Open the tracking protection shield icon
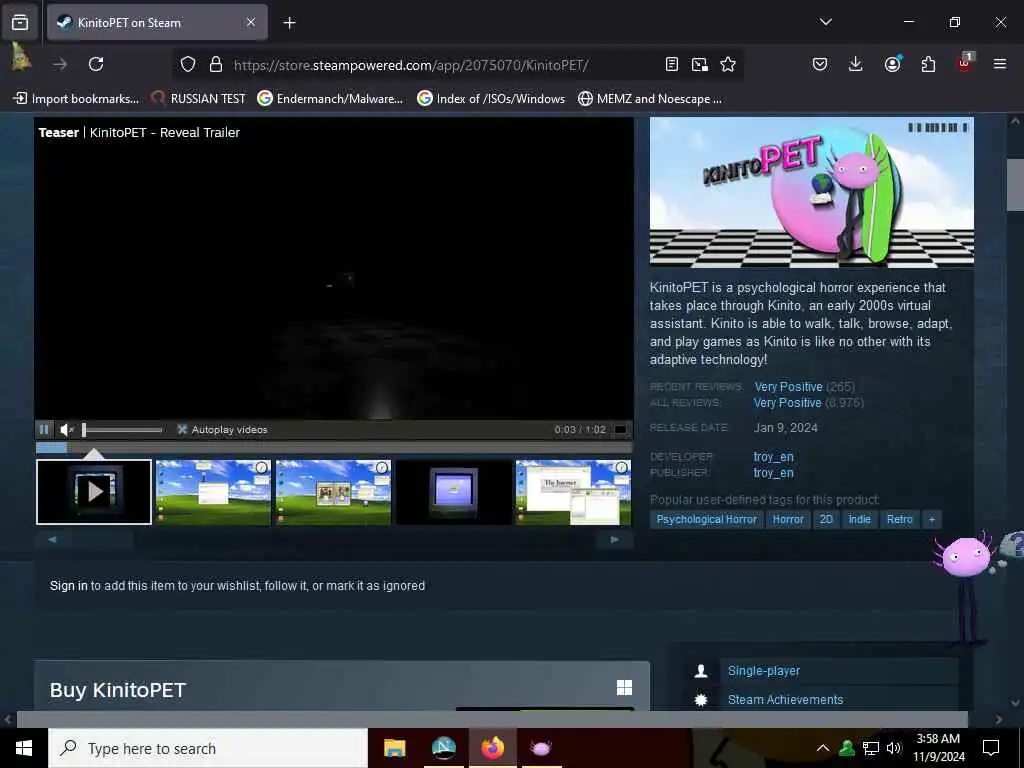1024x768 pixels. 188,65
